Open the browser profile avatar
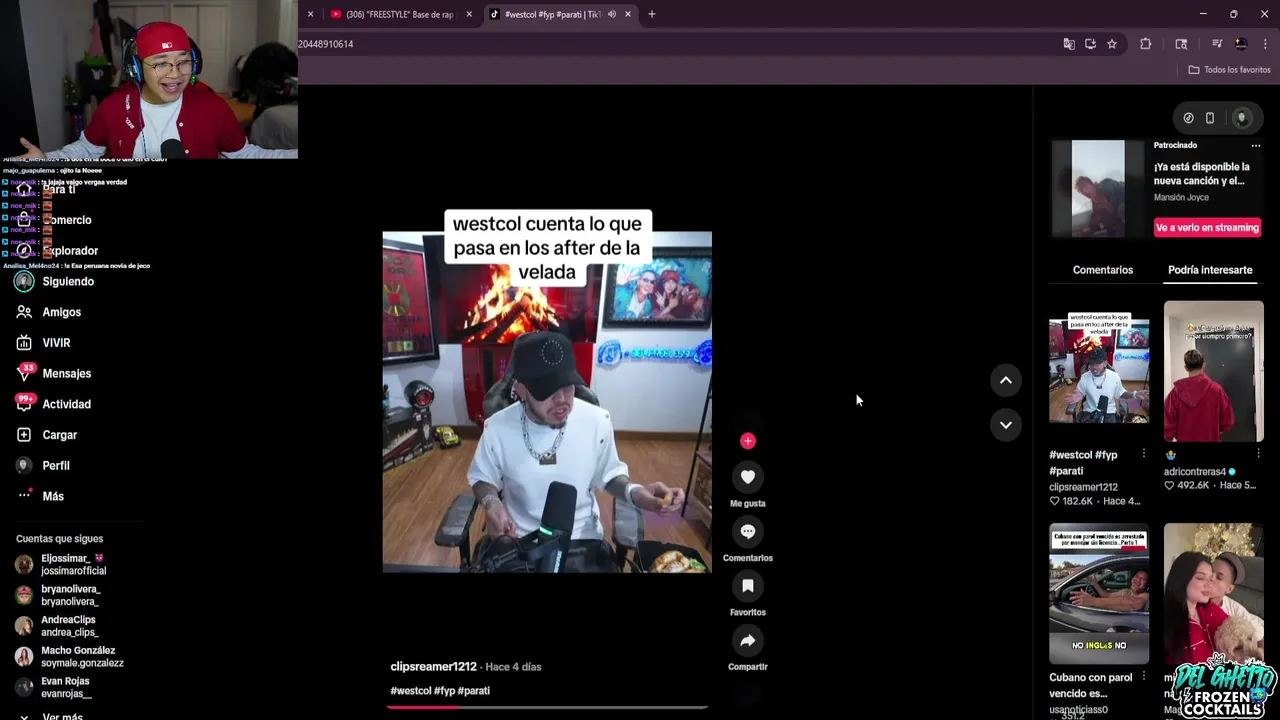The image size is (1280, 720). pos(1241,44)
